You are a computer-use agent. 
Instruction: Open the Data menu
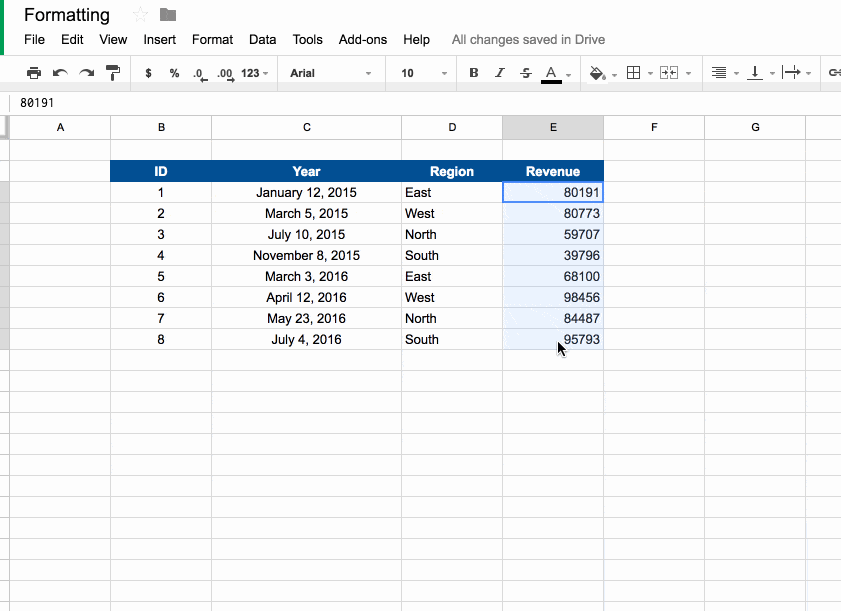(262, 40)
